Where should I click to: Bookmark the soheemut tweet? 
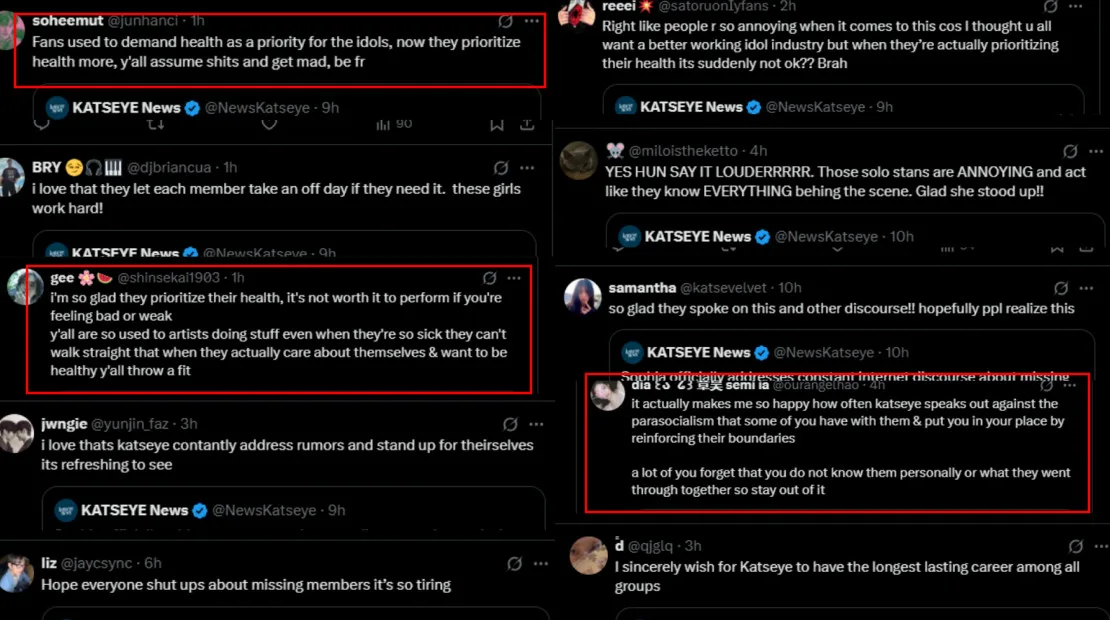click(497, 124)
